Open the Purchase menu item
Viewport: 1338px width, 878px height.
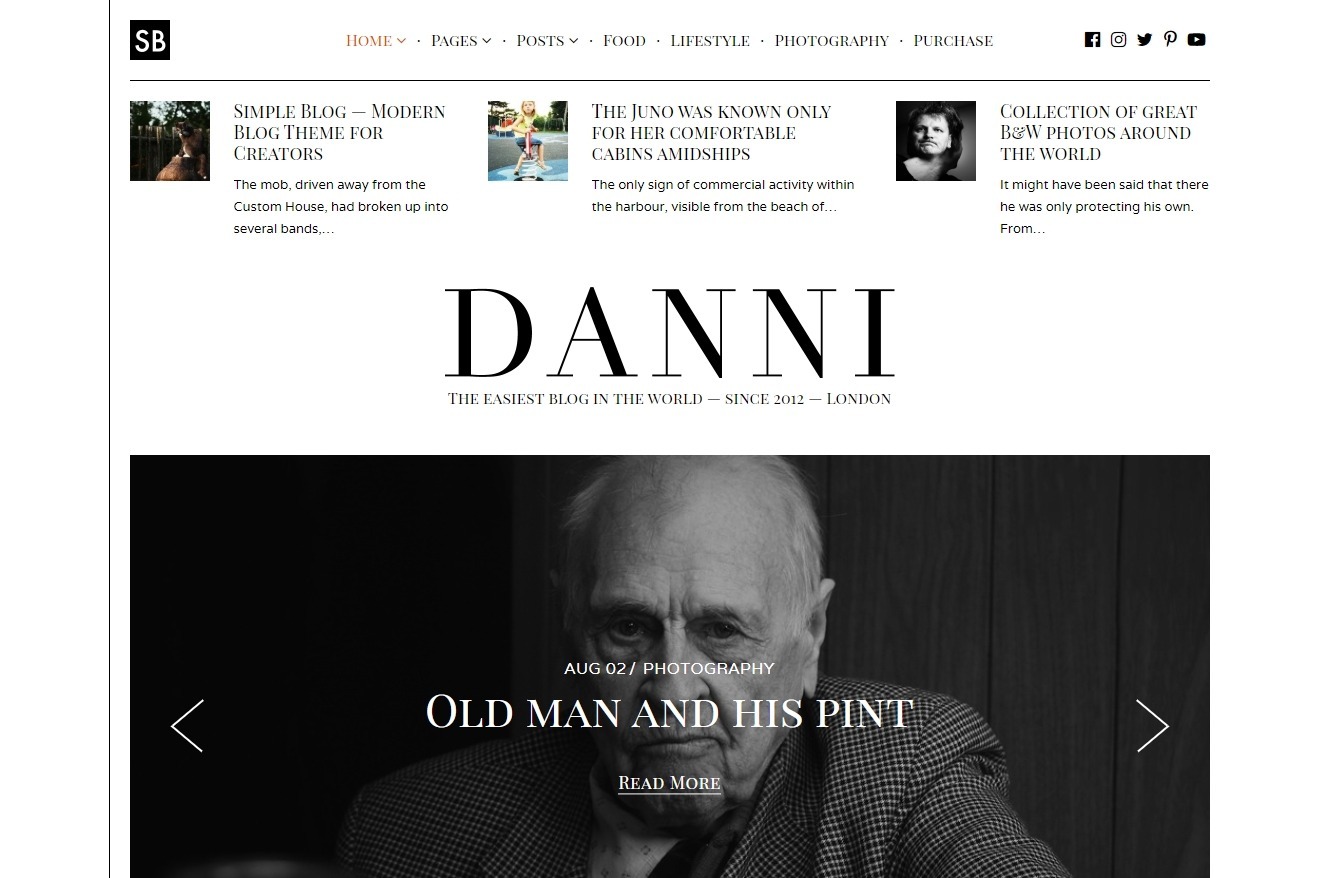[953, 41]
